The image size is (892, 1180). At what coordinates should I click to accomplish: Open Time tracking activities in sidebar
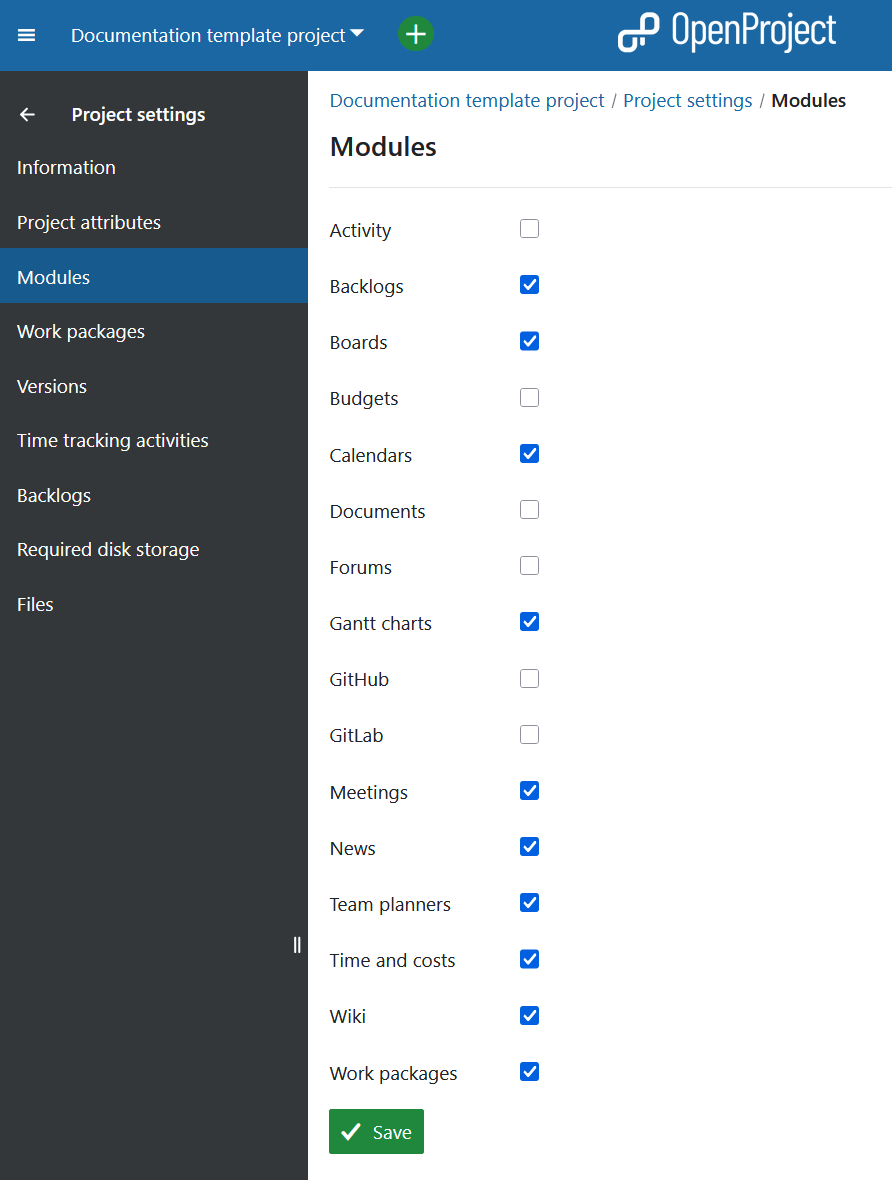click(154, 441)
